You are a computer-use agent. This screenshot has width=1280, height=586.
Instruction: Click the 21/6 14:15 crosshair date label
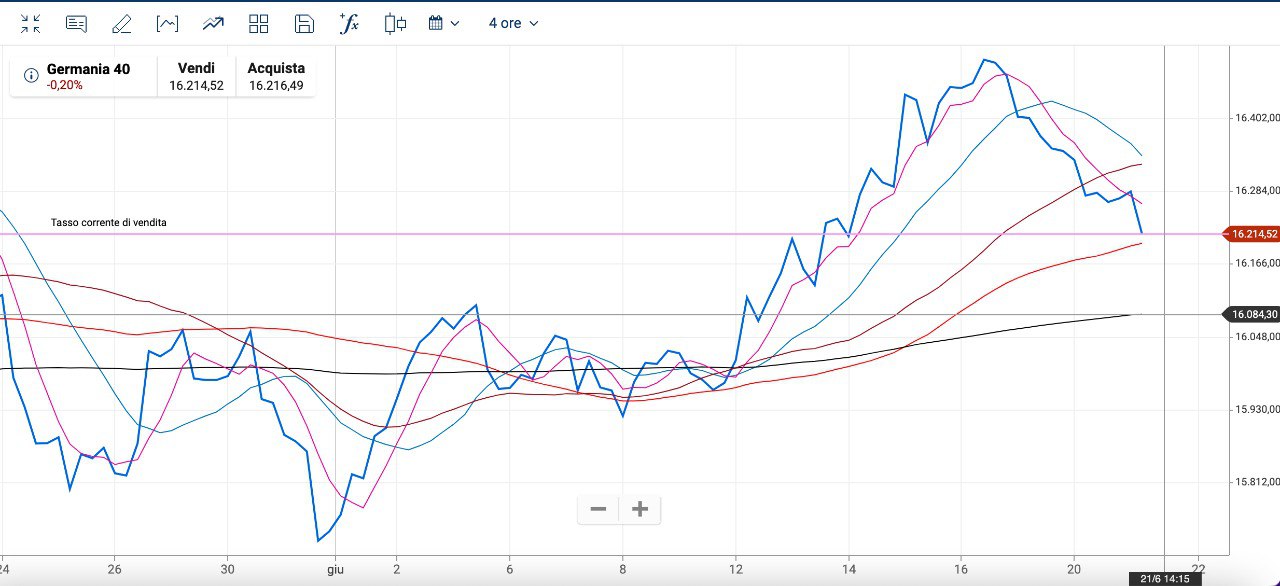coord(1164,579)
